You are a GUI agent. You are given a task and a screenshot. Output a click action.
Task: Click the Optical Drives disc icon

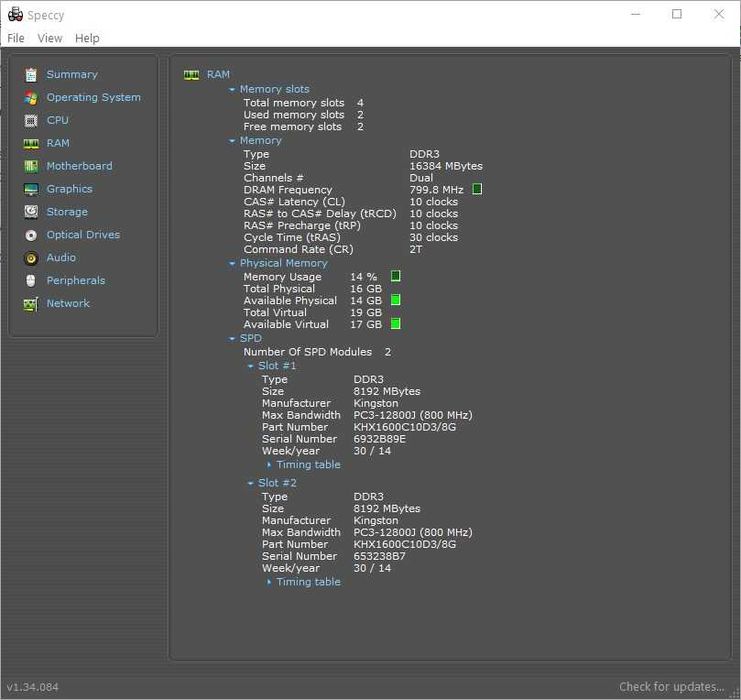click(x=31, y=235)
